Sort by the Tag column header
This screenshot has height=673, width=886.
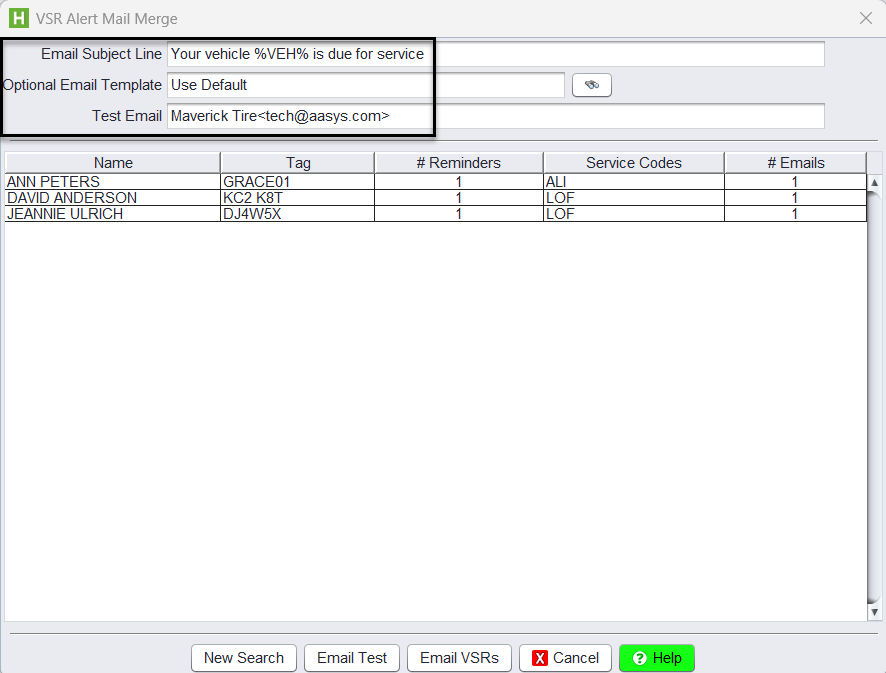click(x=297, y=163)
